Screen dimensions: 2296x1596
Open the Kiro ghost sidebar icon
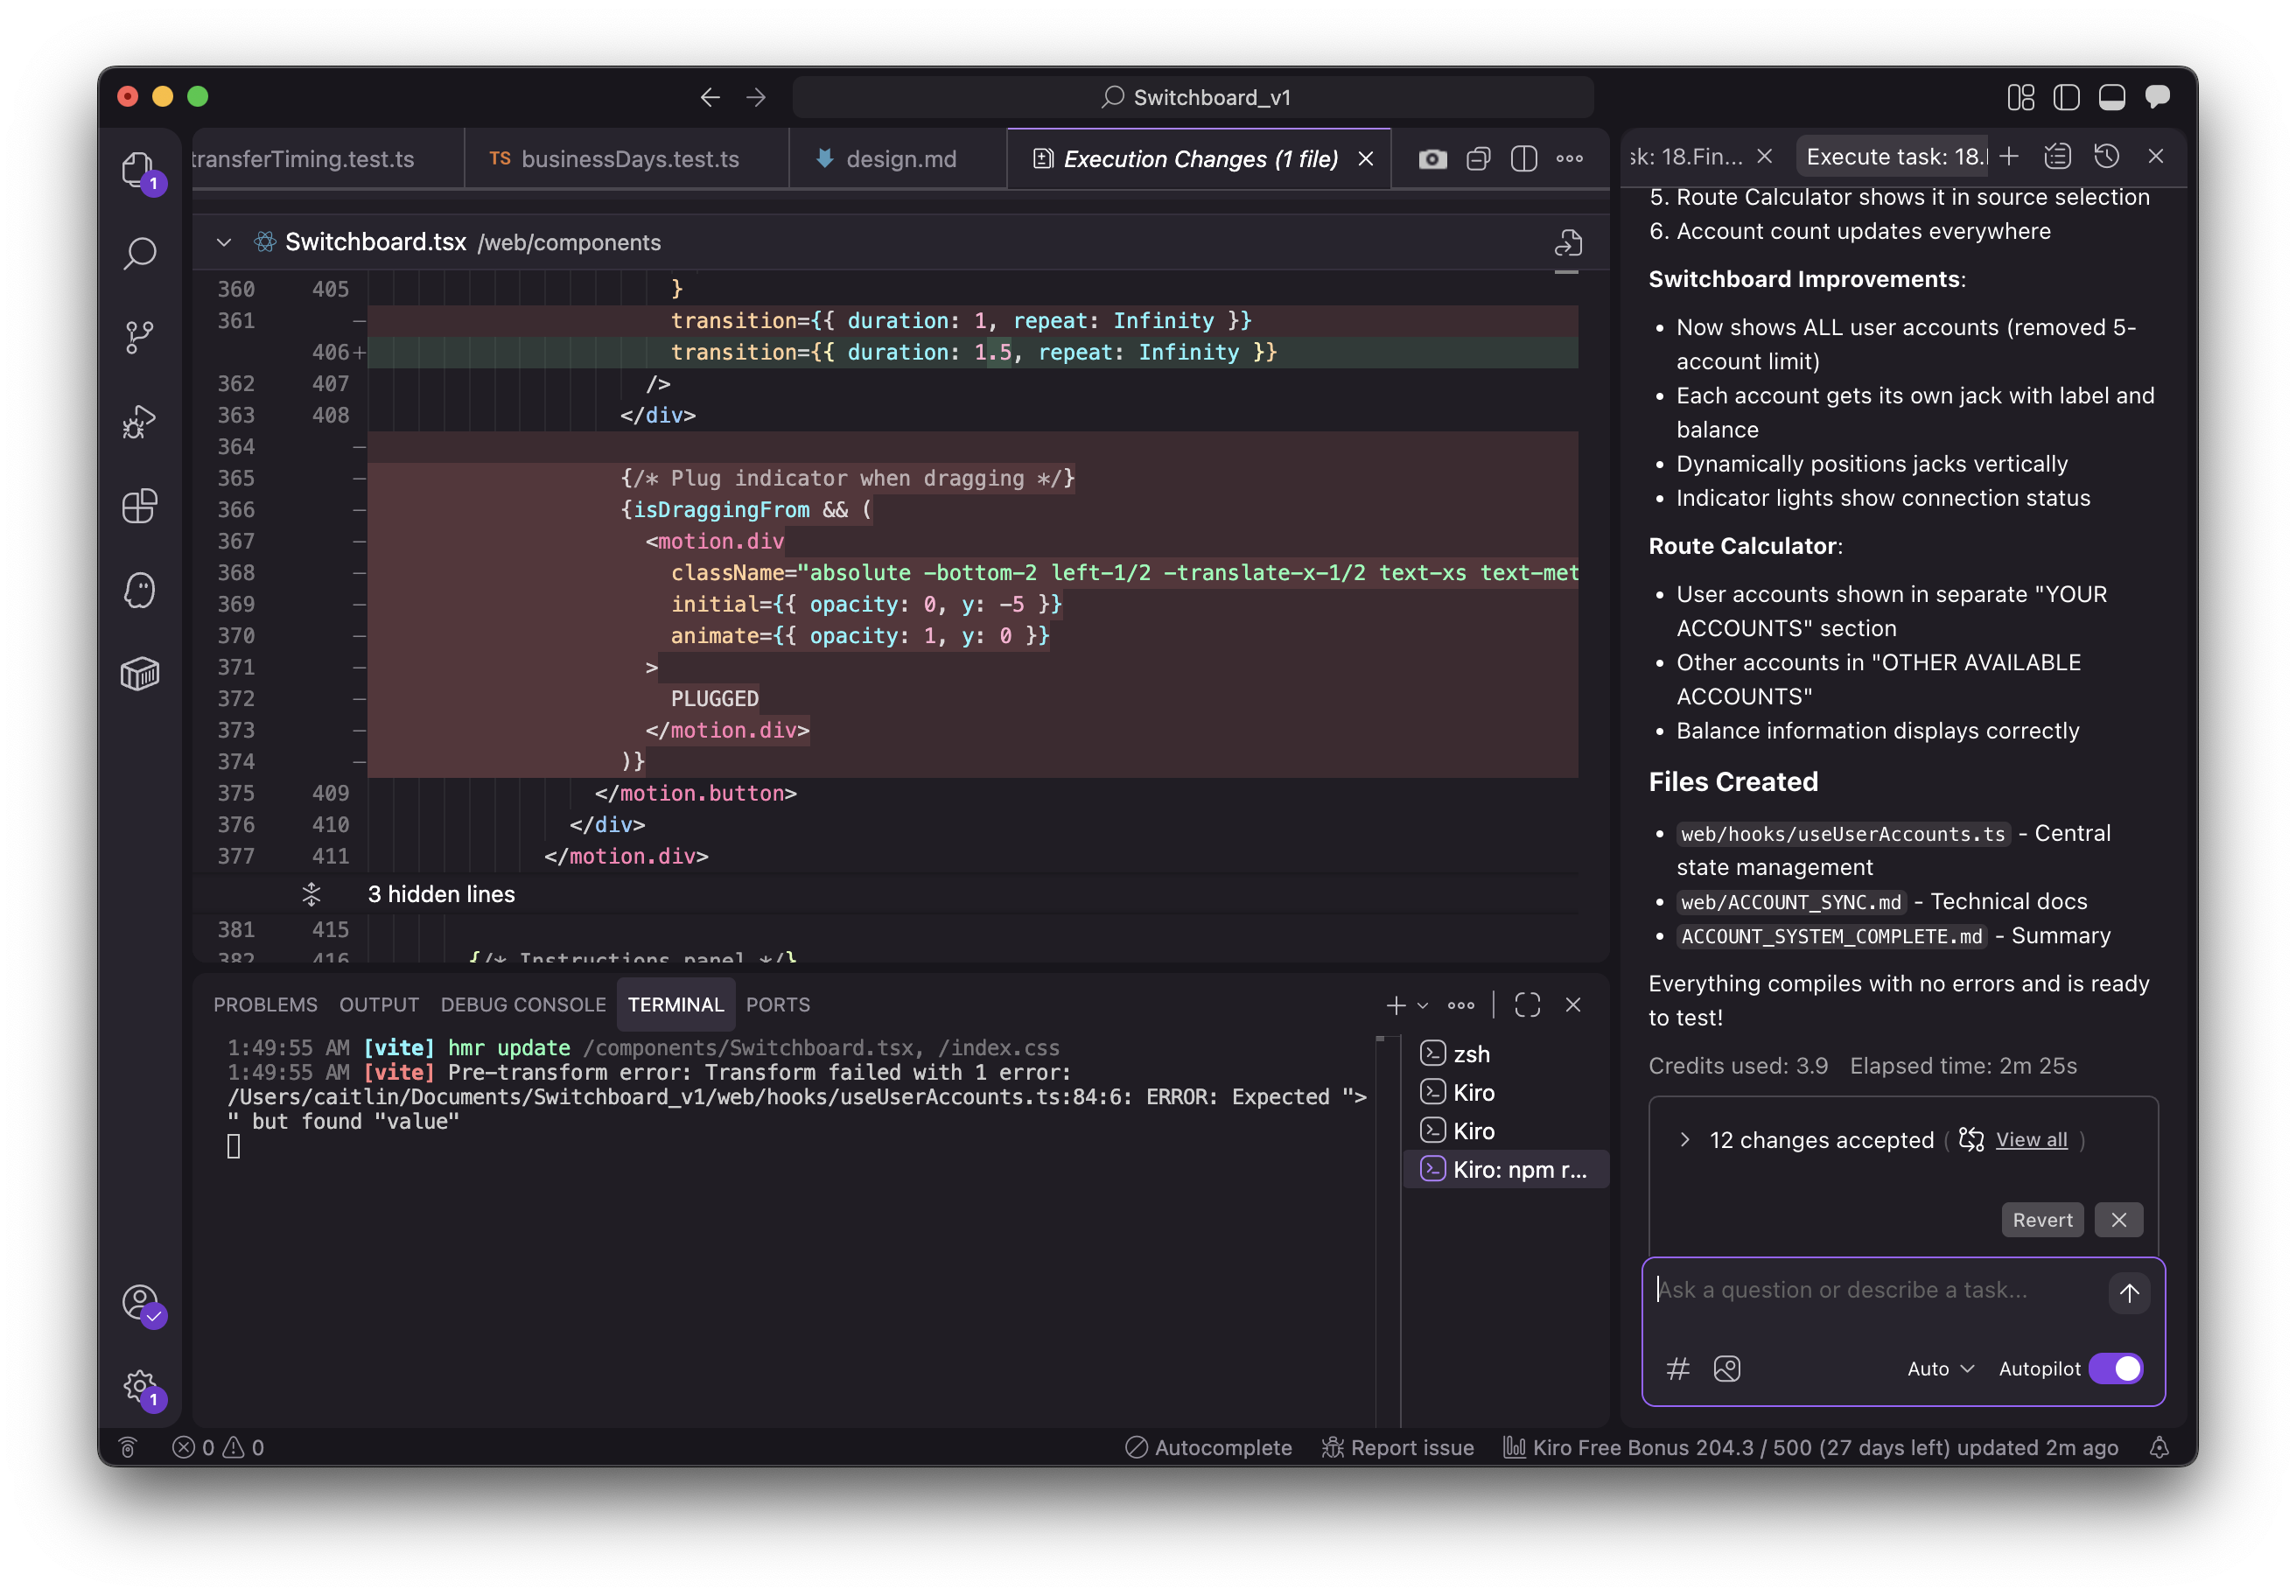point(140,590)
